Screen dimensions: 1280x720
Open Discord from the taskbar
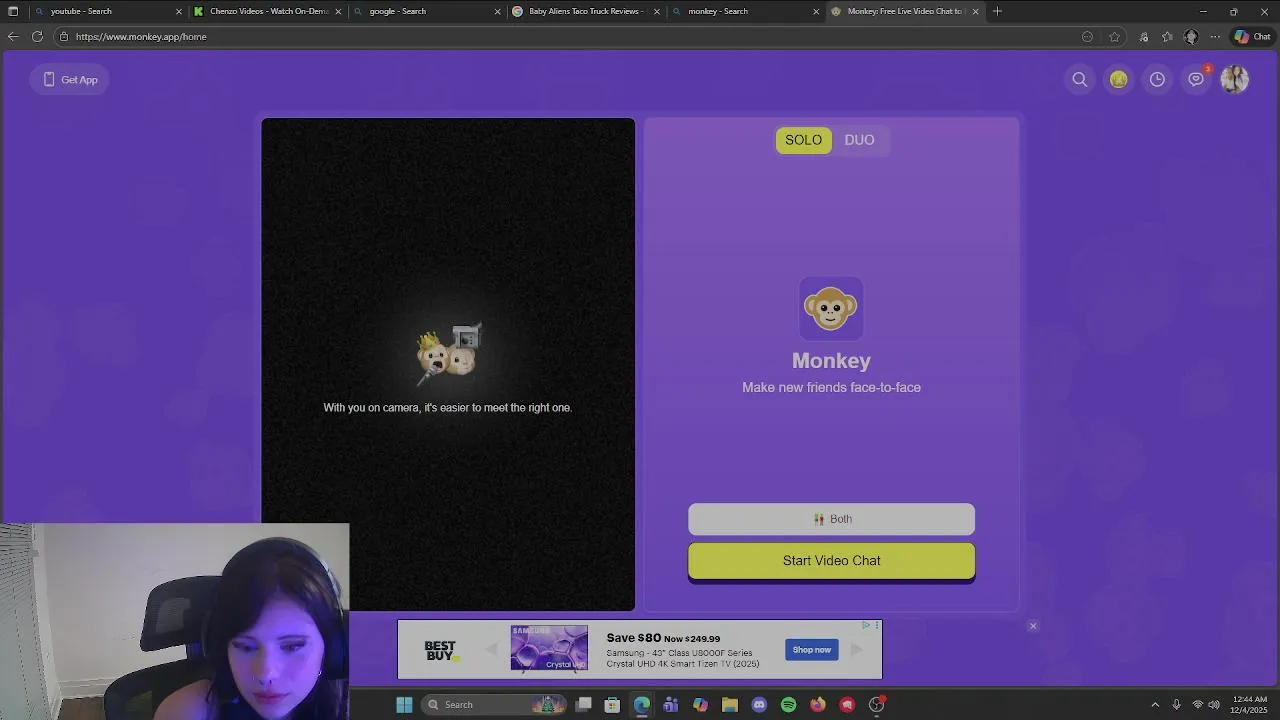point(759,705)
